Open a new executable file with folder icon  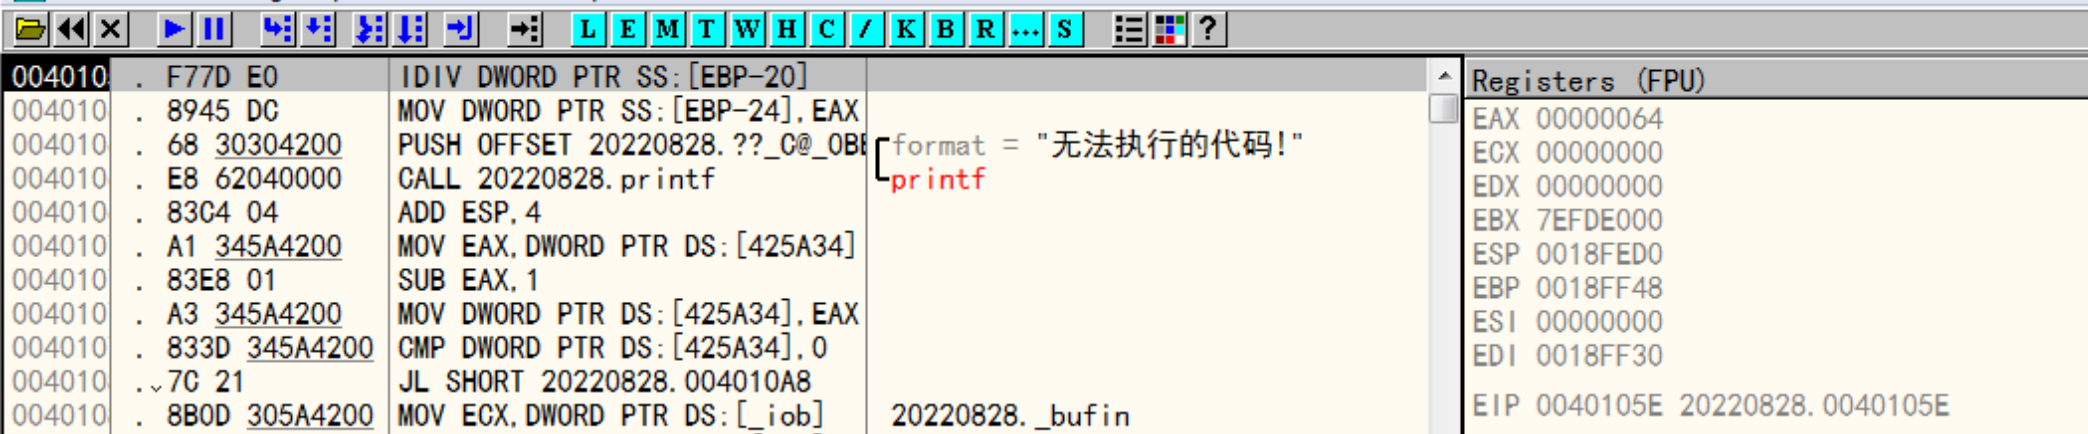30,29
